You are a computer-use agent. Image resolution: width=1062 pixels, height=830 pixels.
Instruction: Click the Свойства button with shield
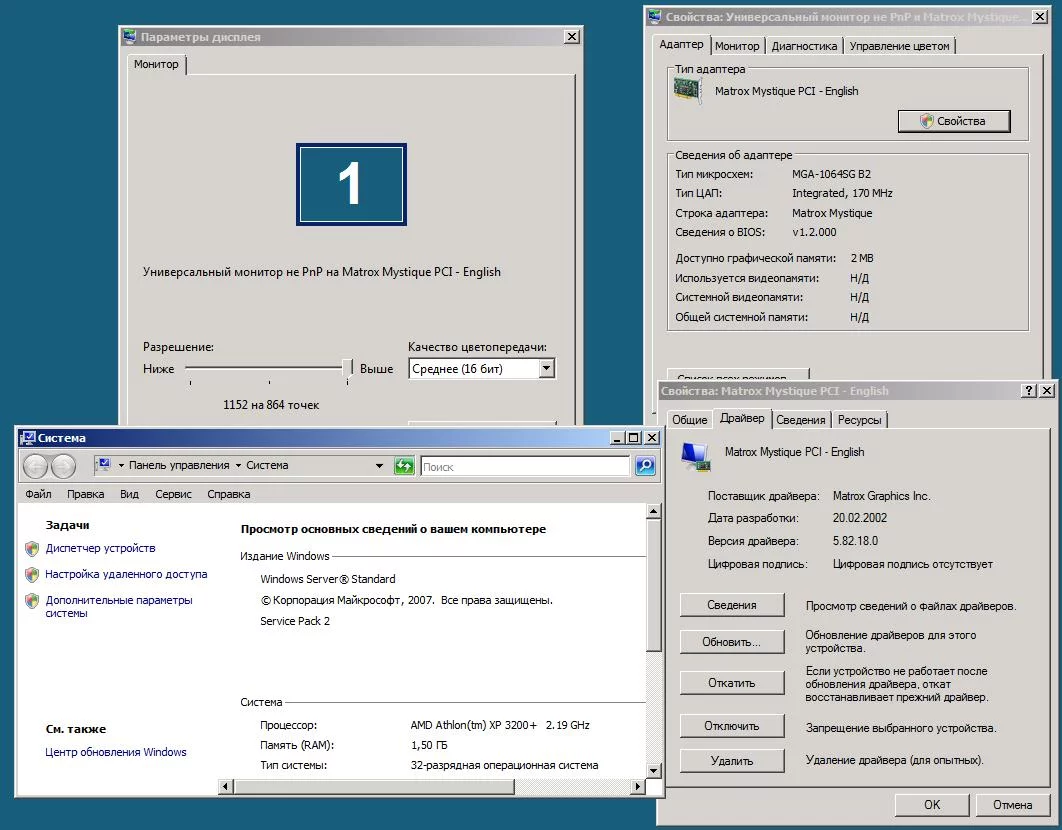pos(954,121)
